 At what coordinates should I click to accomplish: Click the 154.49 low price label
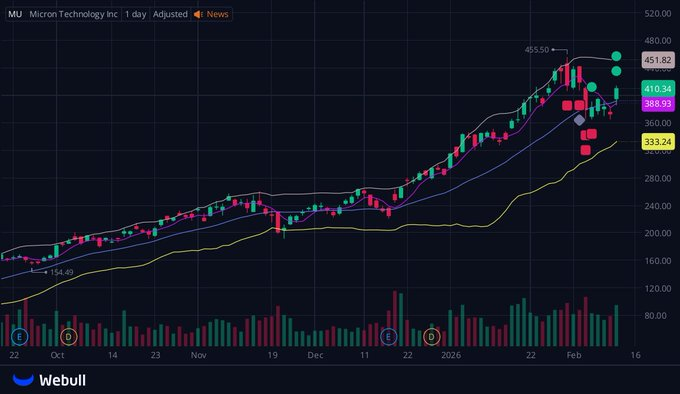tap(62, 272)
